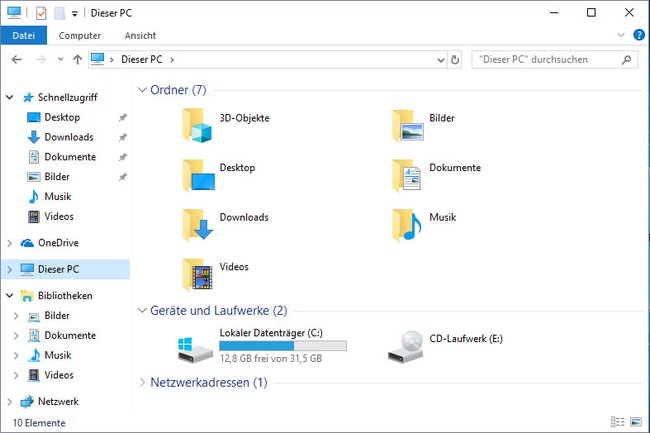
Task: Click the PC icon in the address bar
Action: 97,59
